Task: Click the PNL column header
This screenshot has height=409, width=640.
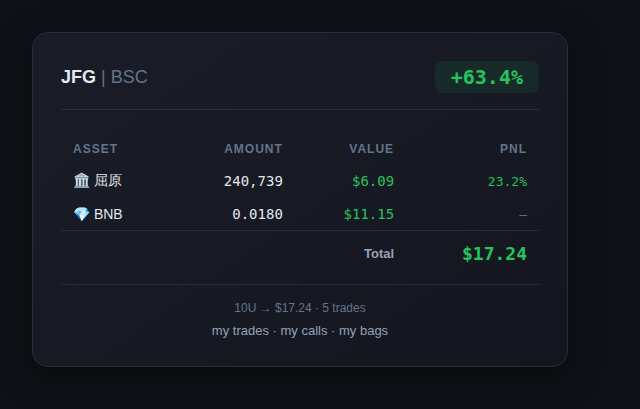Action: 513,149
